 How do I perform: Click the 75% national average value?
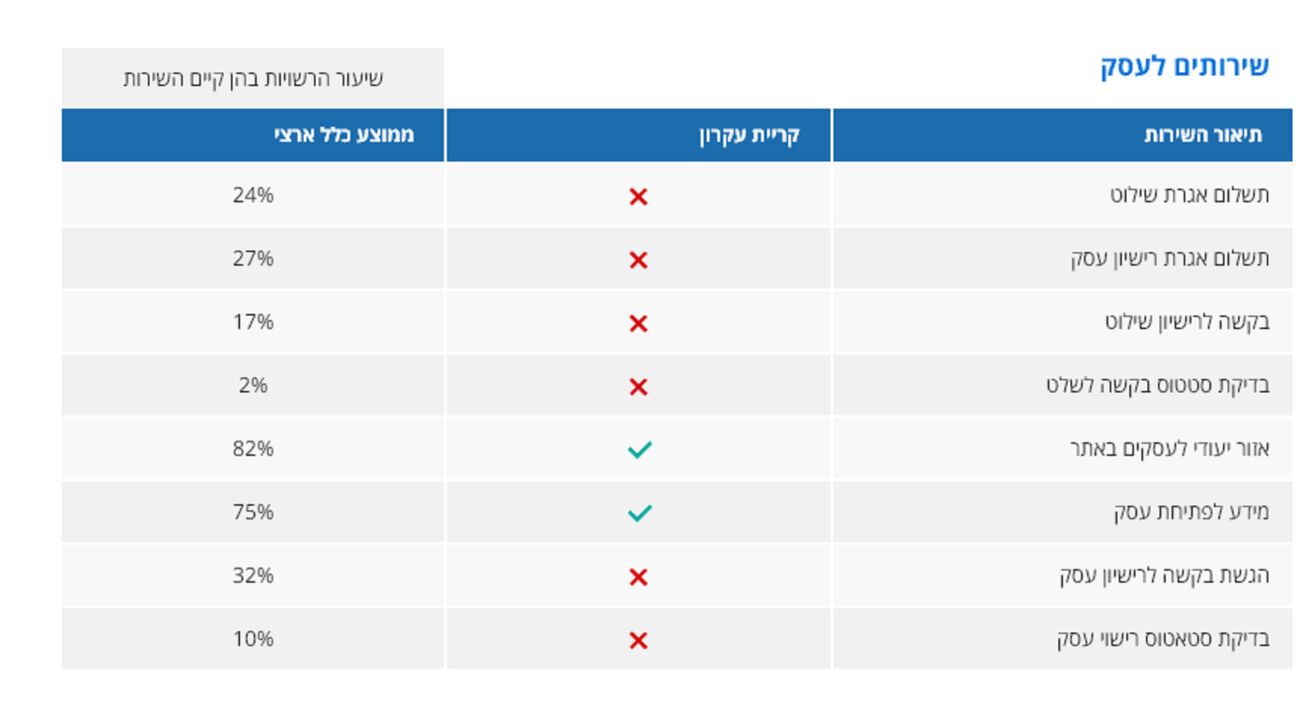pos(253,512)
